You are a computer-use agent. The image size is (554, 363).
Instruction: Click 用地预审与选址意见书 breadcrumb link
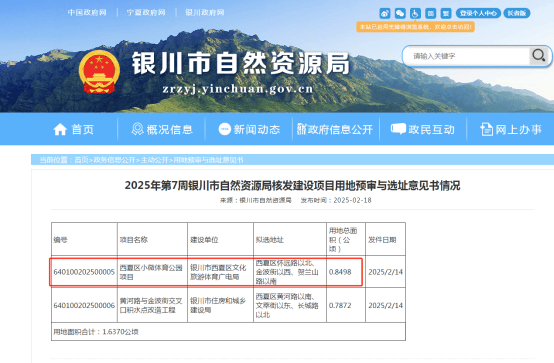point(208,160)
